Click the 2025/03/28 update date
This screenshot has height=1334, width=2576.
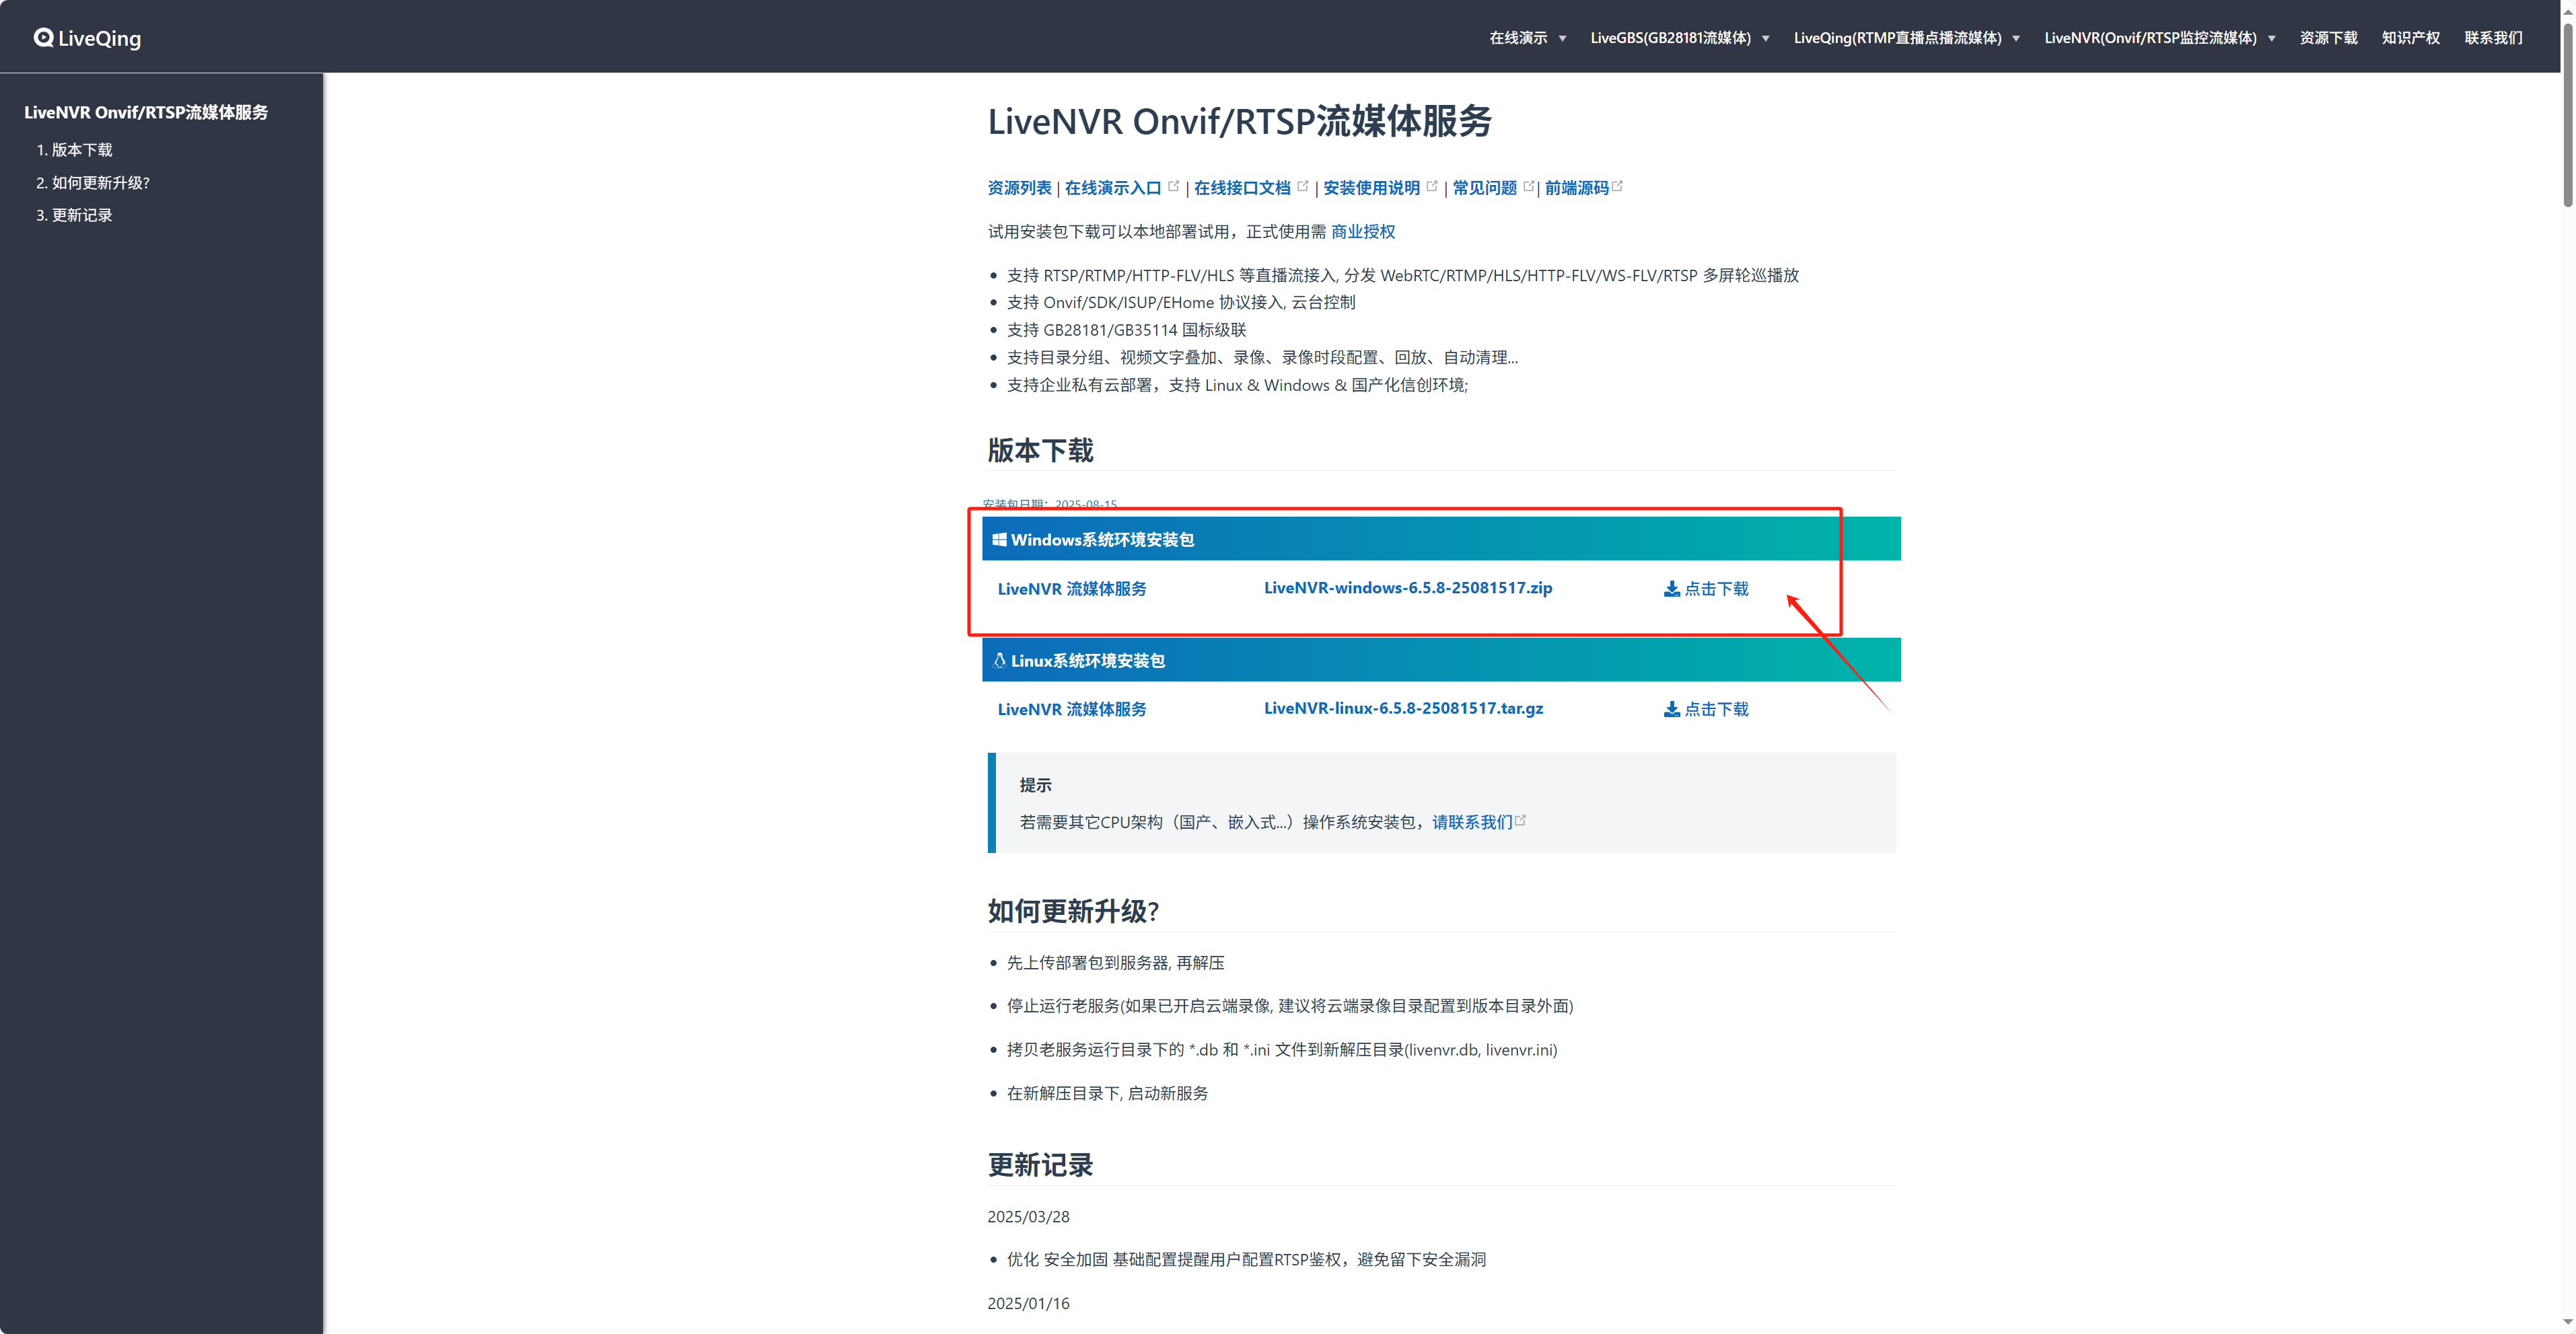pos(1028,1217)
